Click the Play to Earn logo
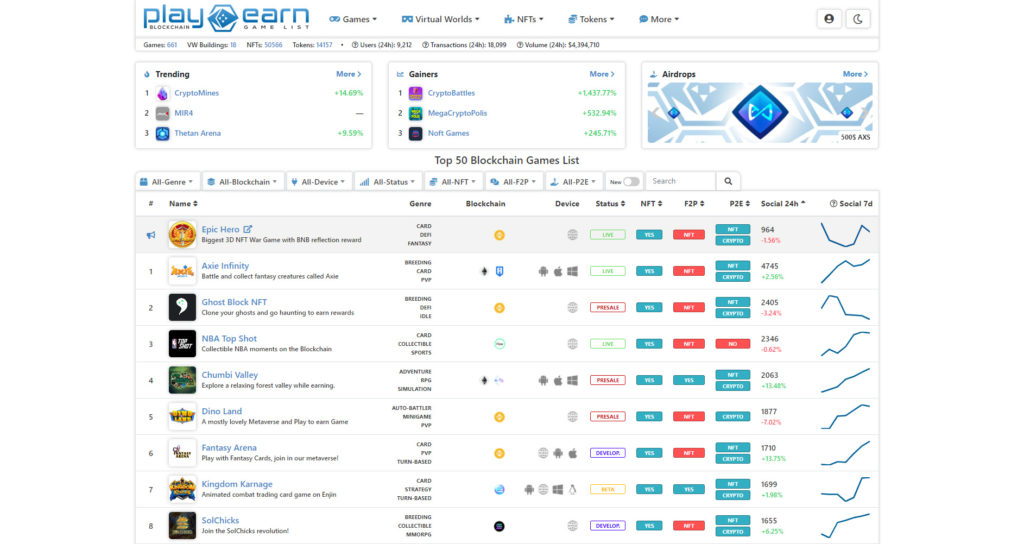The height and width of the screenshot is (544, 1024). pos(226,18)
